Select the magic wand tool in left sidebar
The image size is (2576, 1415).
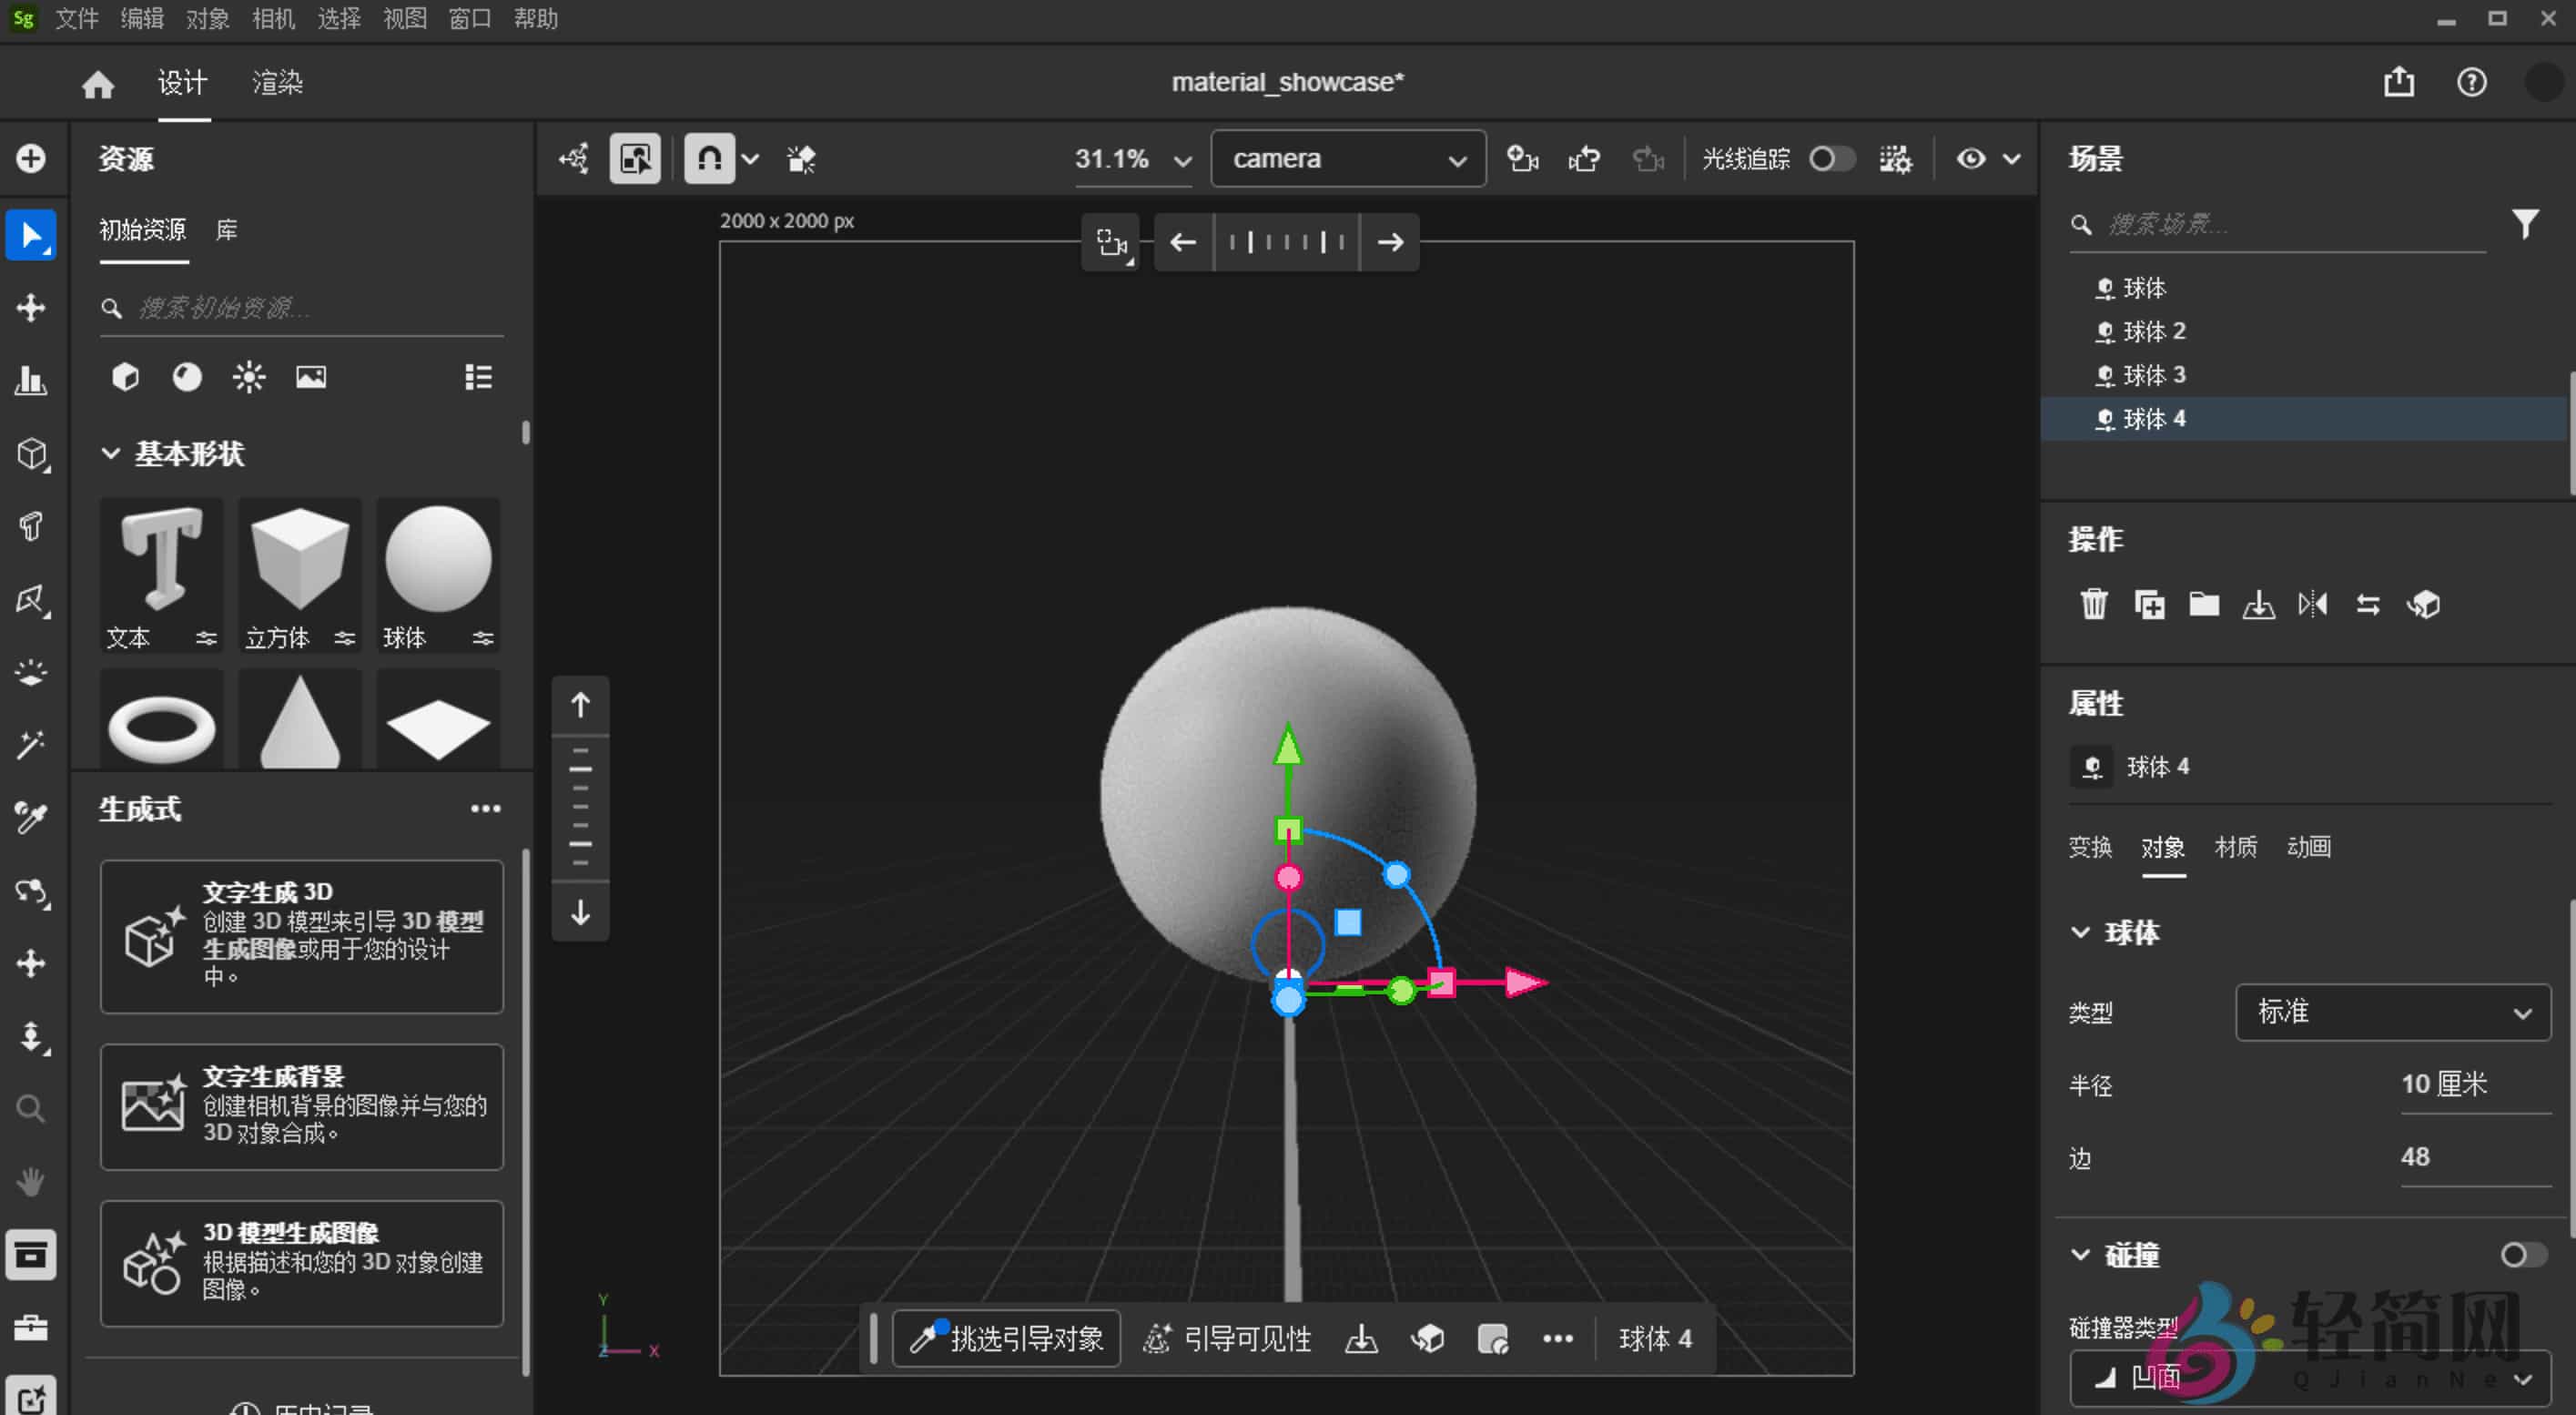[32, 745]
